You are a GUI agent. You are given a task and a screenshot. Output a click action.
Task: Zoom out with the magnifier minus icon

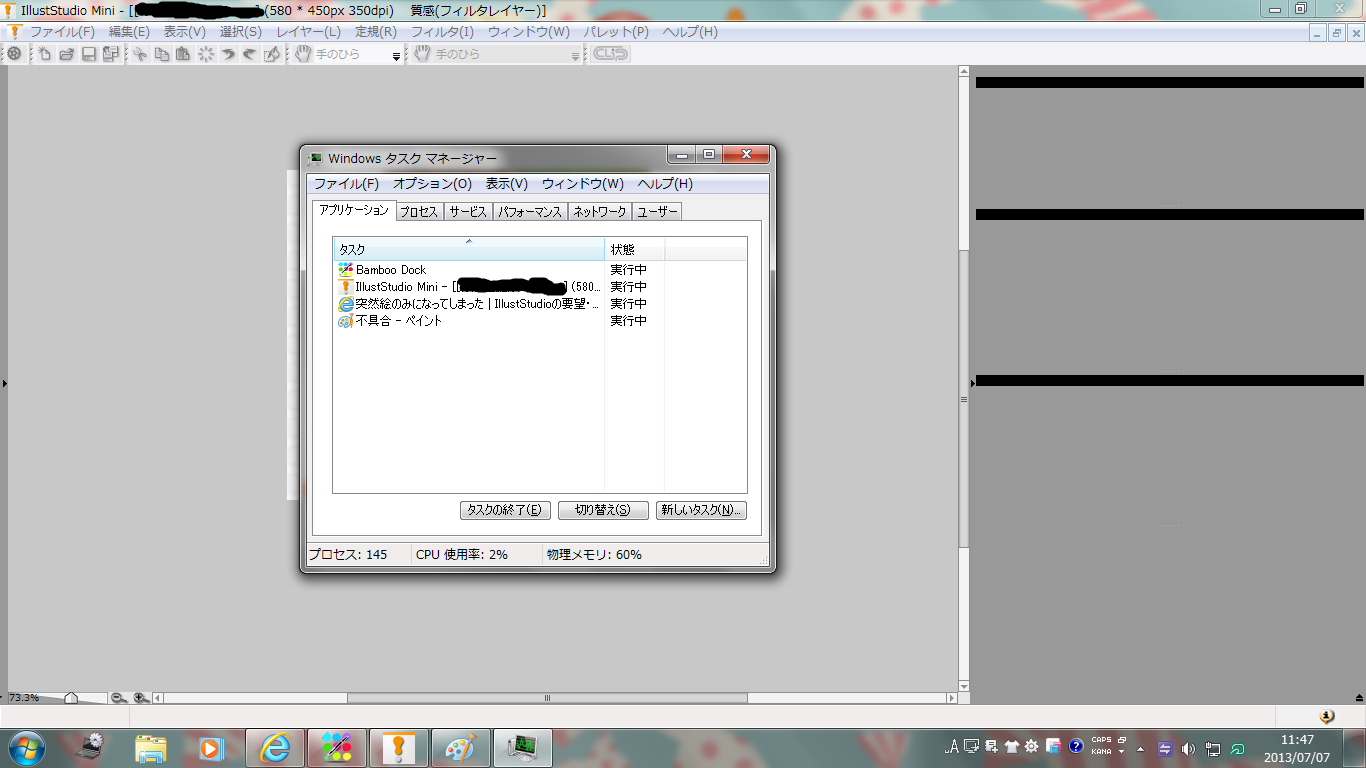[118, 698]
